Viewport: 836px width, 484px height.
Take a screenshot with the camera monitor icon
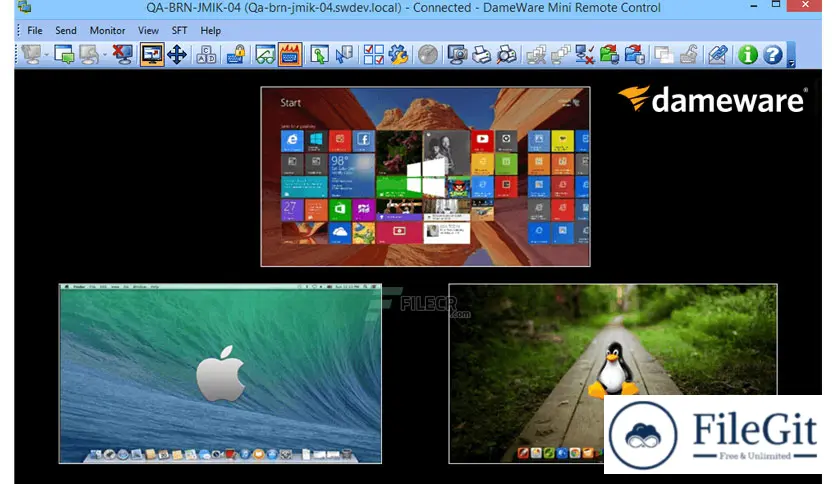point(457,54)
